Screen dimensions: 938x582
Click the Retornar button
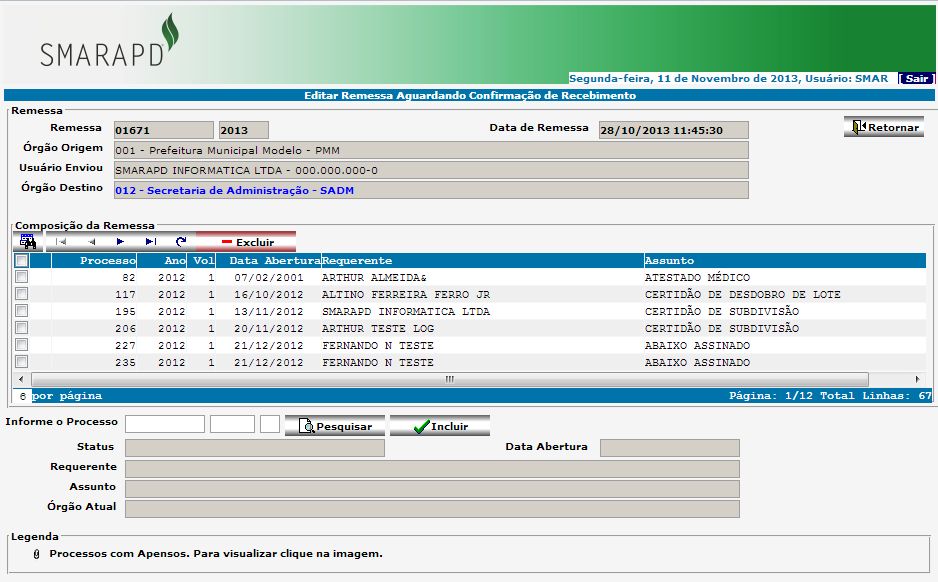[x=884, y=127]
